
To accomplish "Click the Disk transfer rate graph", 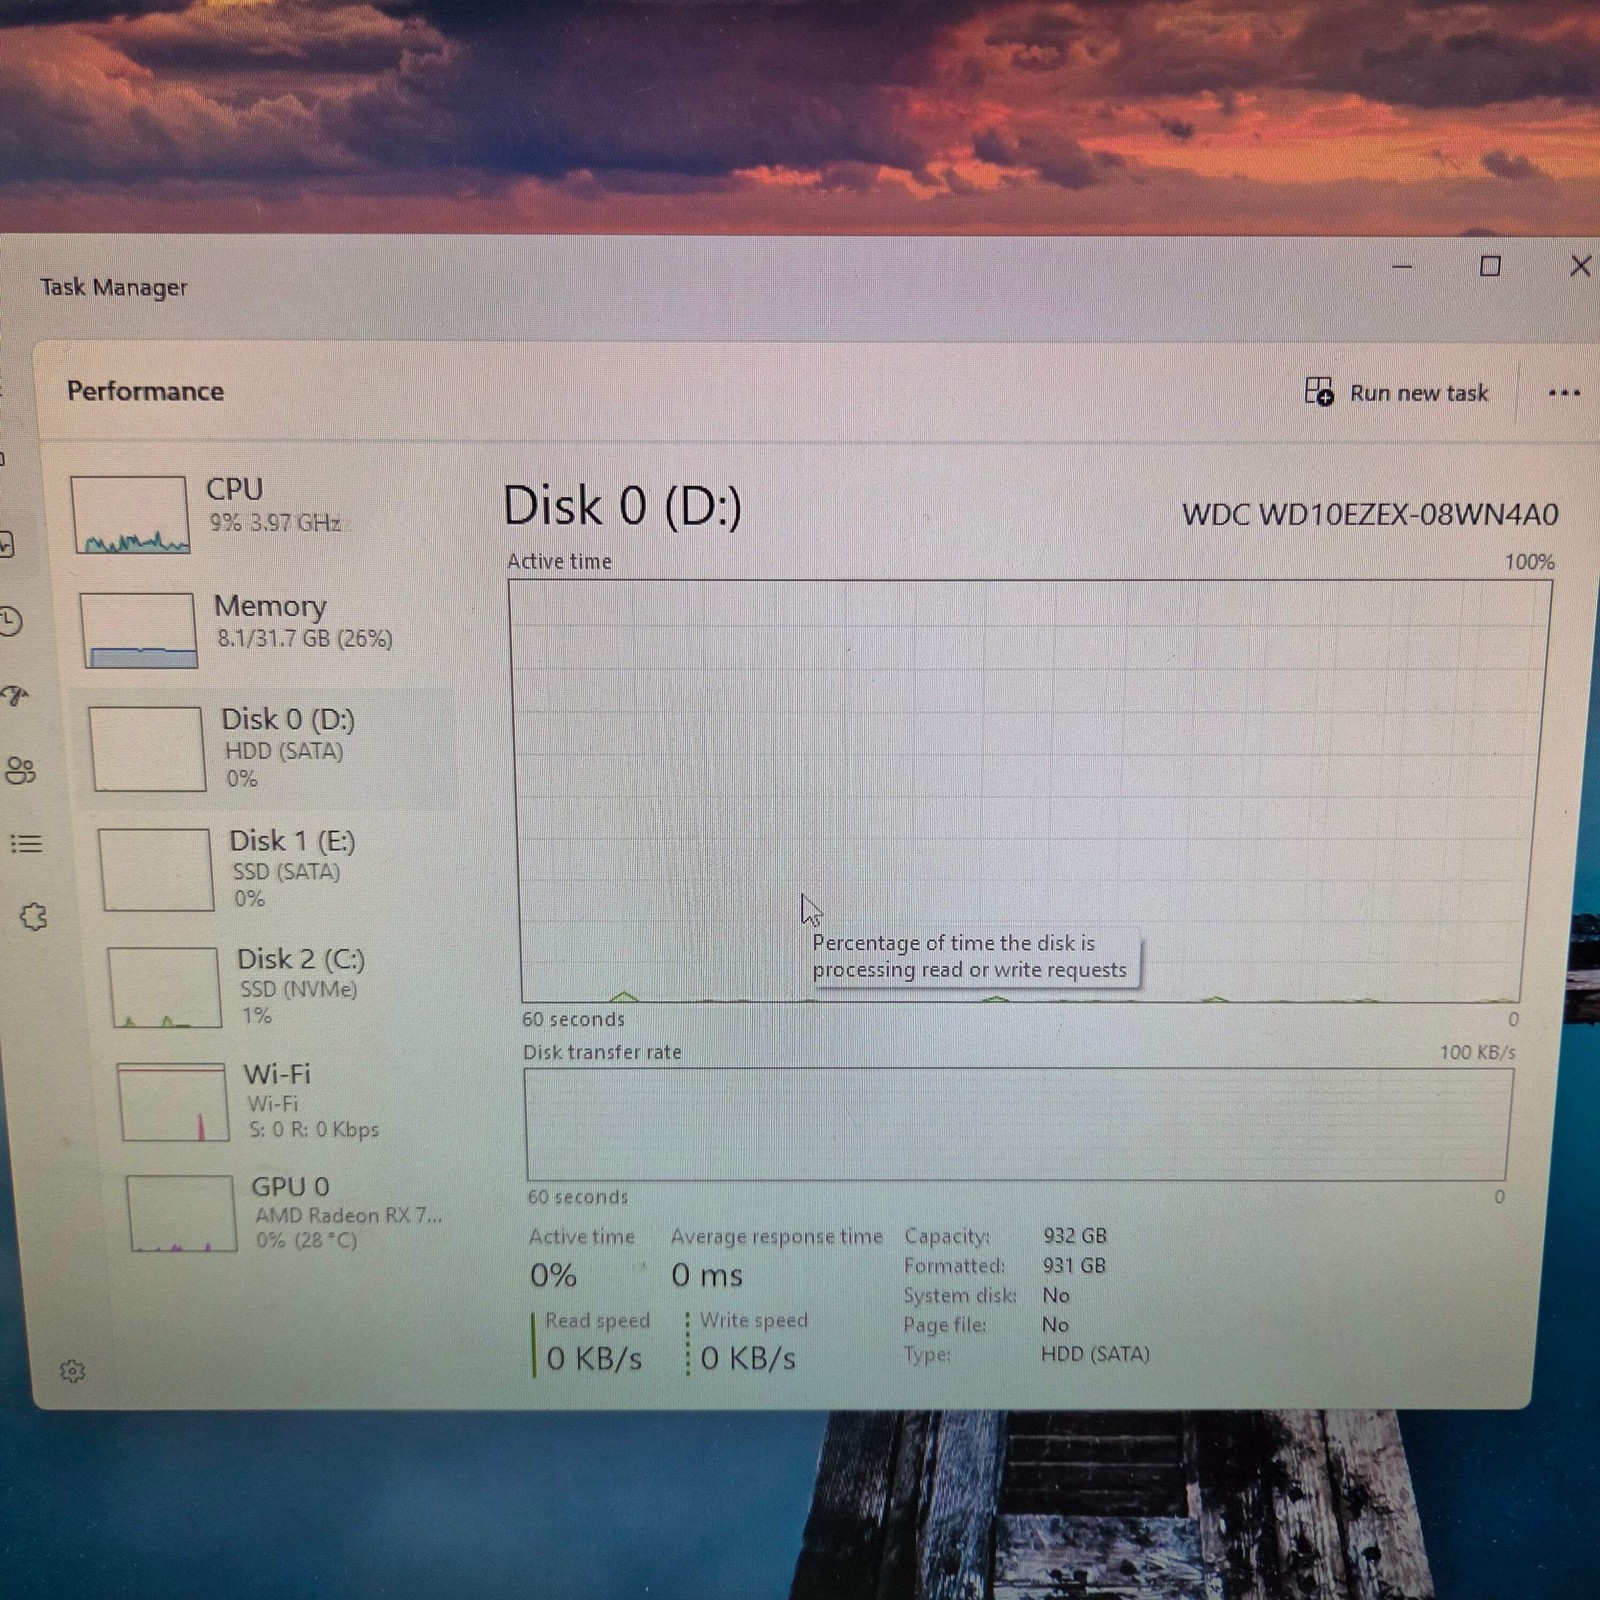I will pos(1018,1124).
